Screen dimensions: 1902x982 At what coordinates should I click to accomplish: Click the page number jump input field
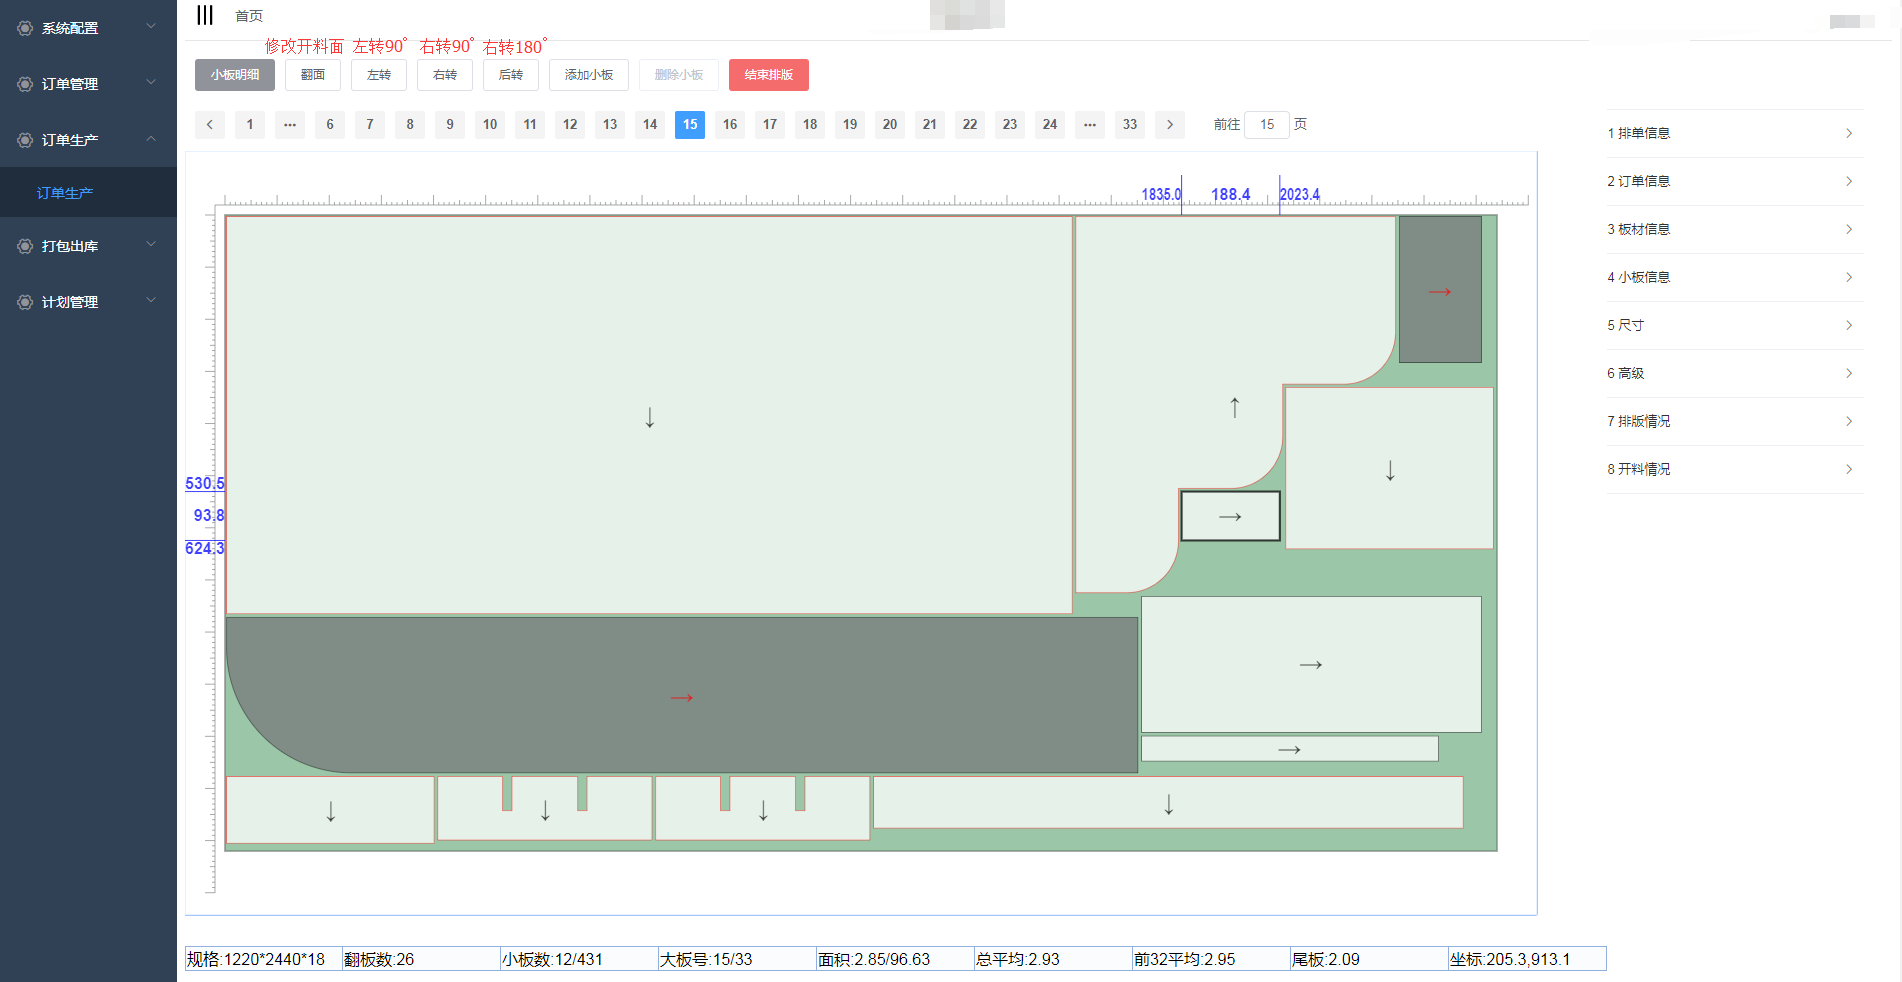click(1266, 124)
